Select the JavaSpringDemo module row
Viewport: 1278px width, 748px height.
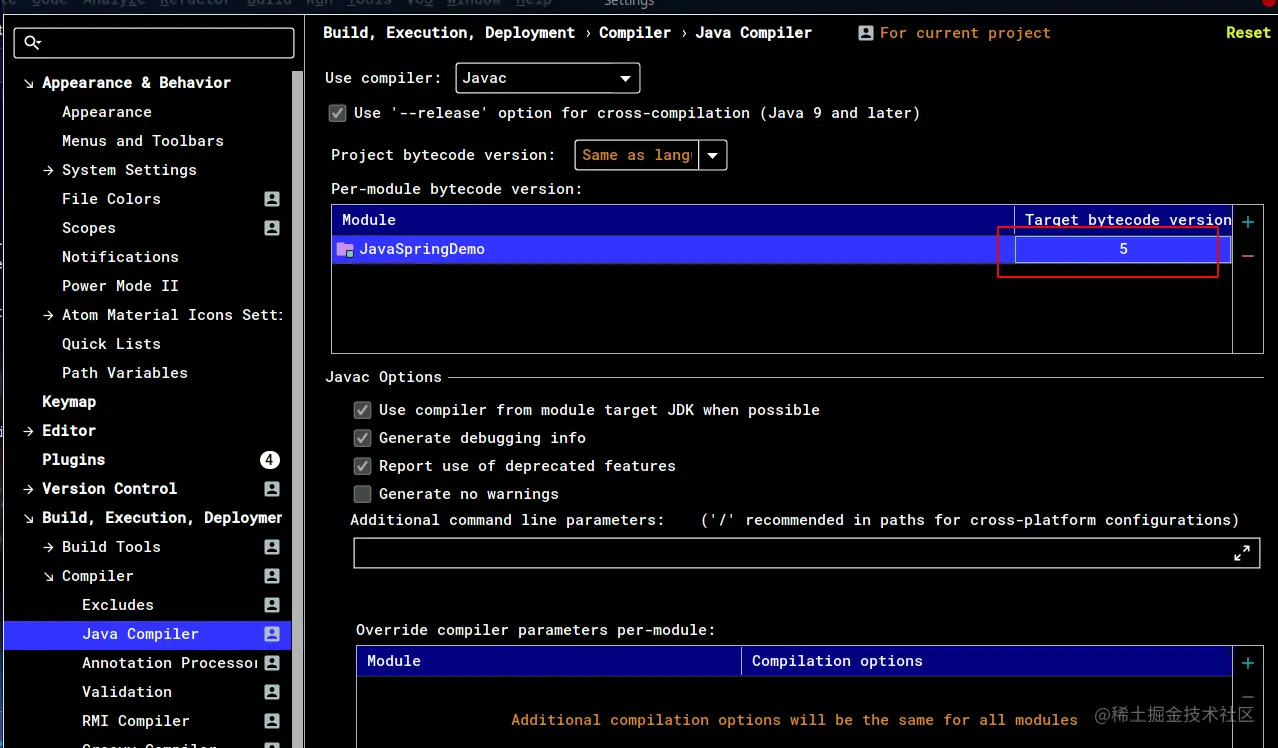point(782,249)
